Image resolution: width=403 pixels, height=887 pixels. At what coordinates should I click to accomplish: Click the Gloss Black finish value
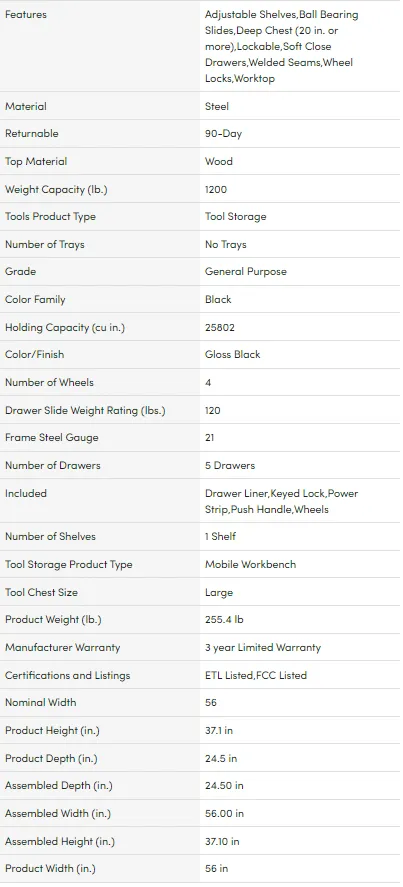pyautogui.click(x=233, y=355)
